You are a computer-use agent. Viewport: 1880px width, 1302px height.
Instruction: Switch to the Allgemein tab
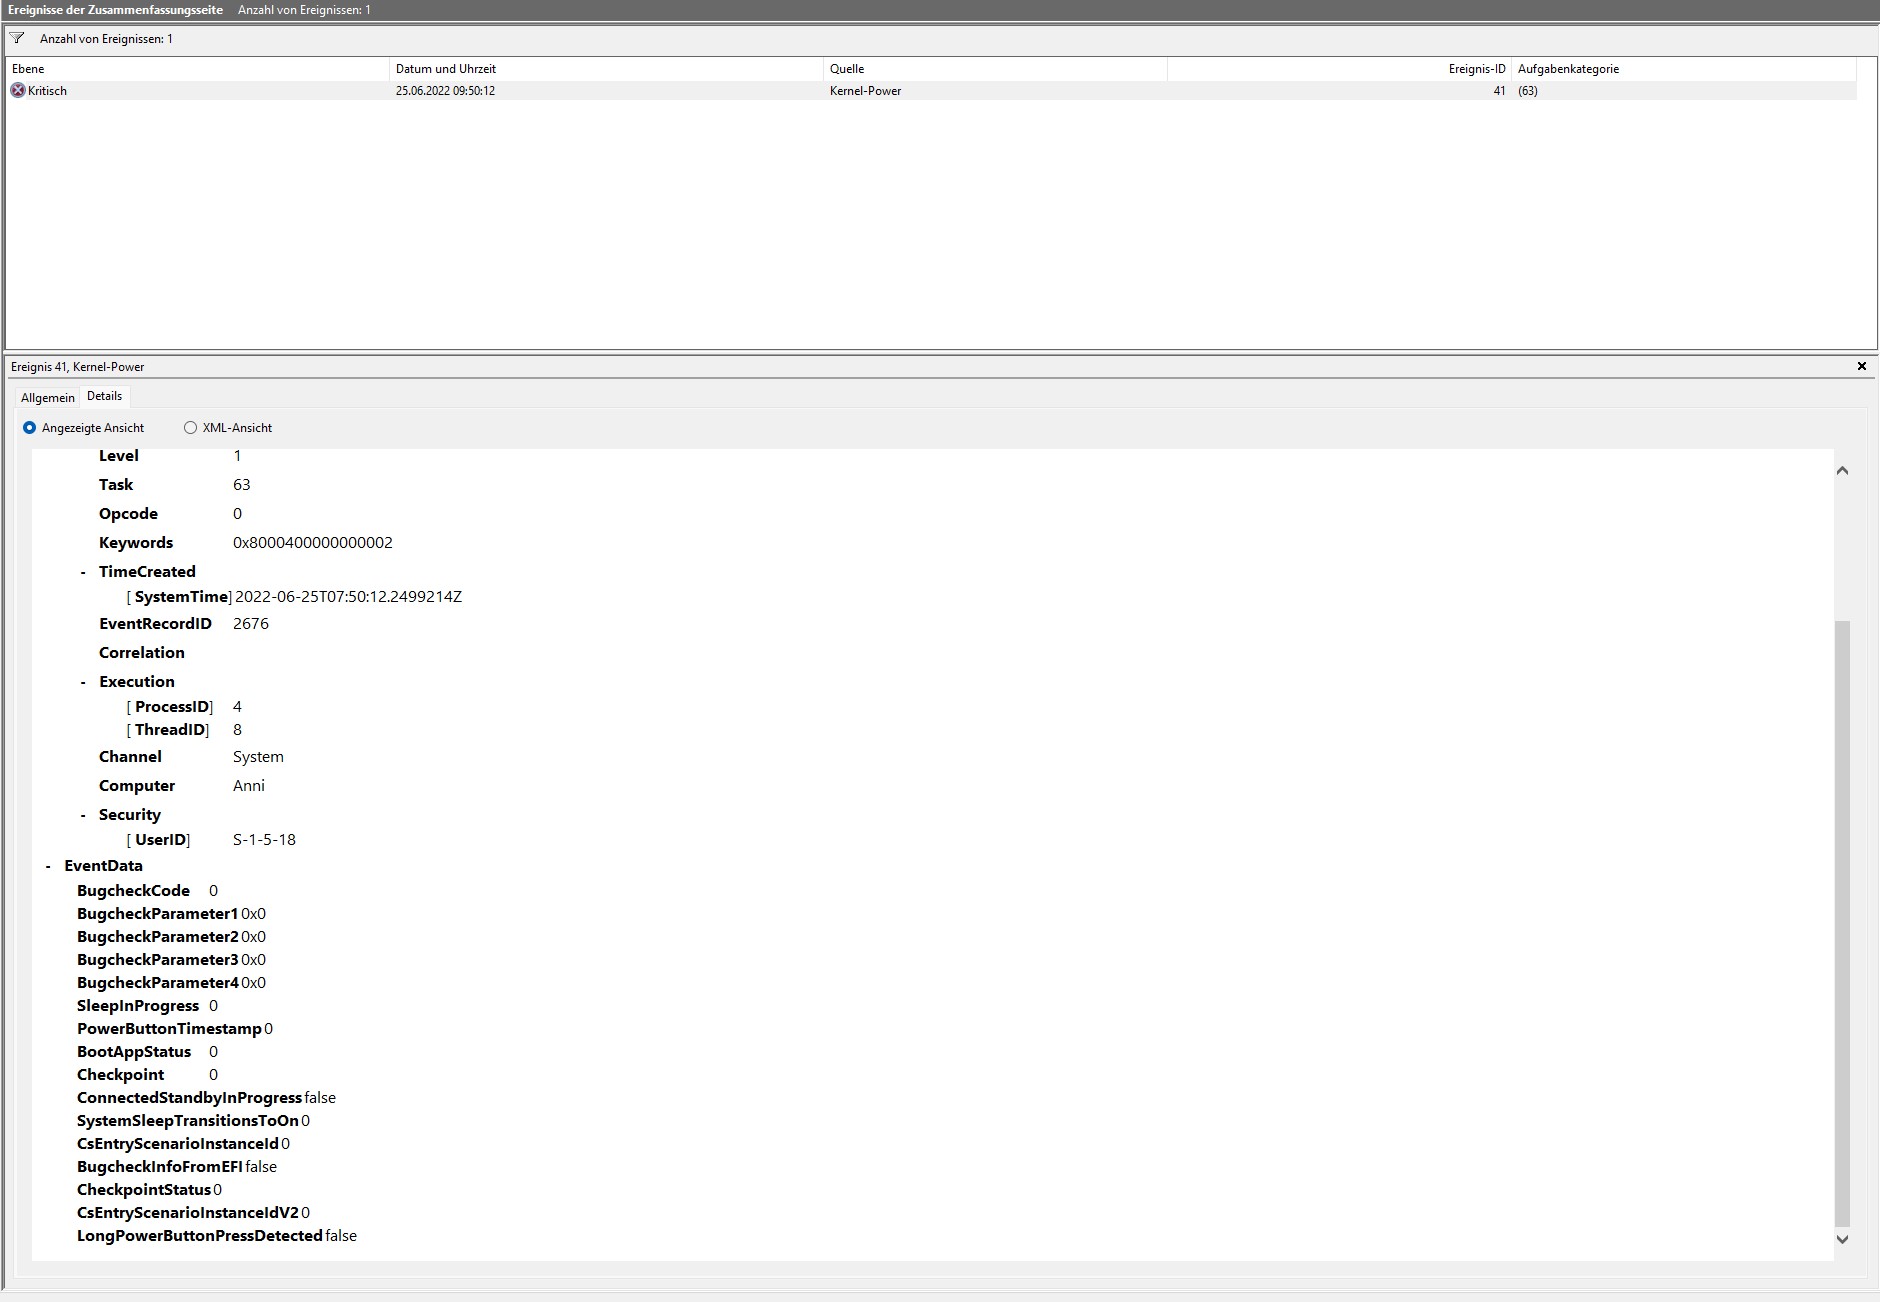click(47, 398)
